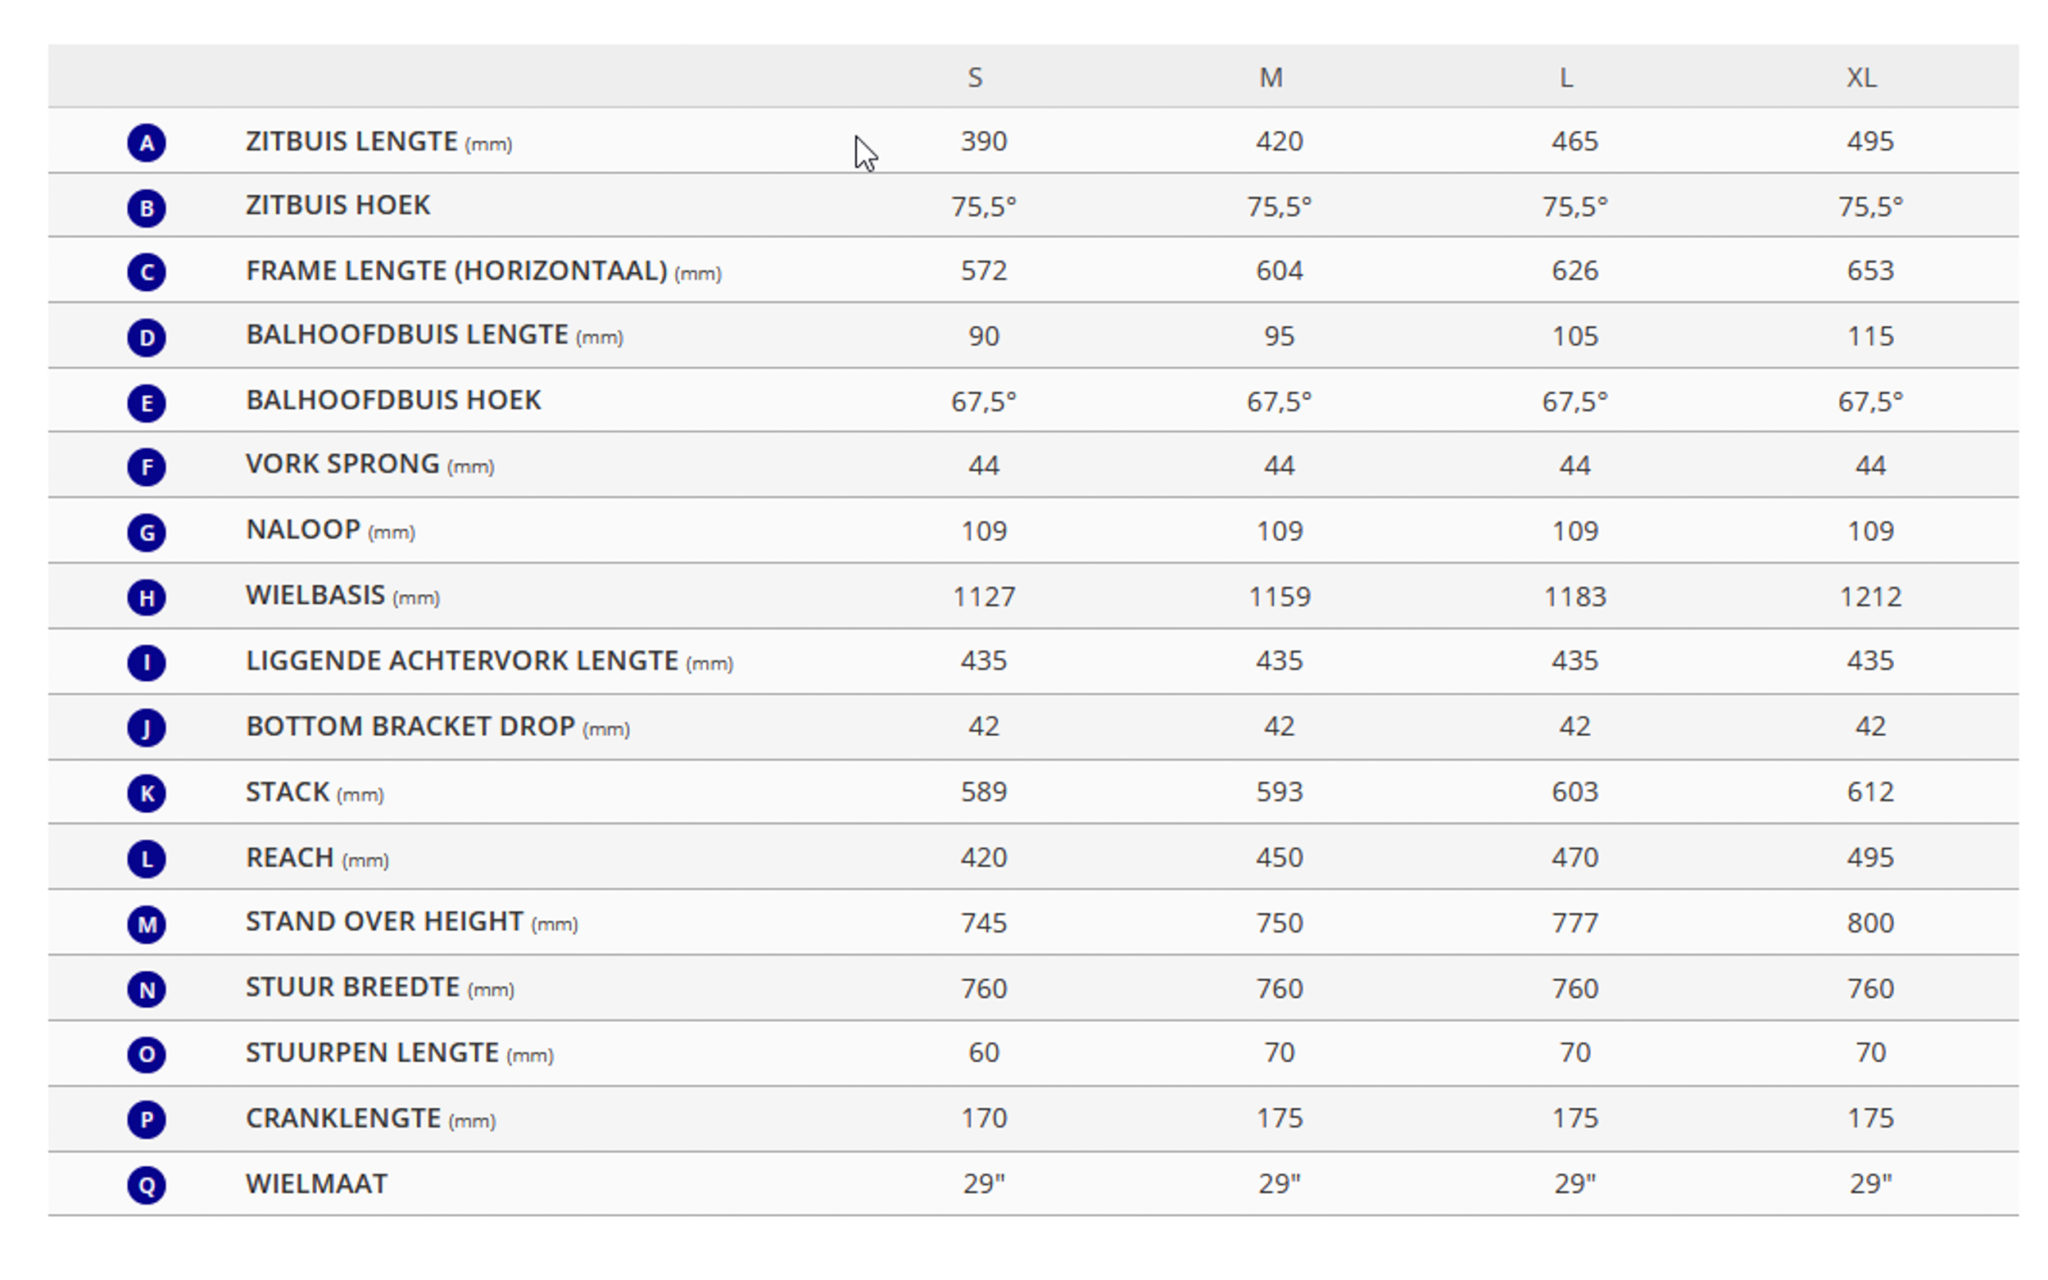Select the S size column header

(x=975, y=78)
